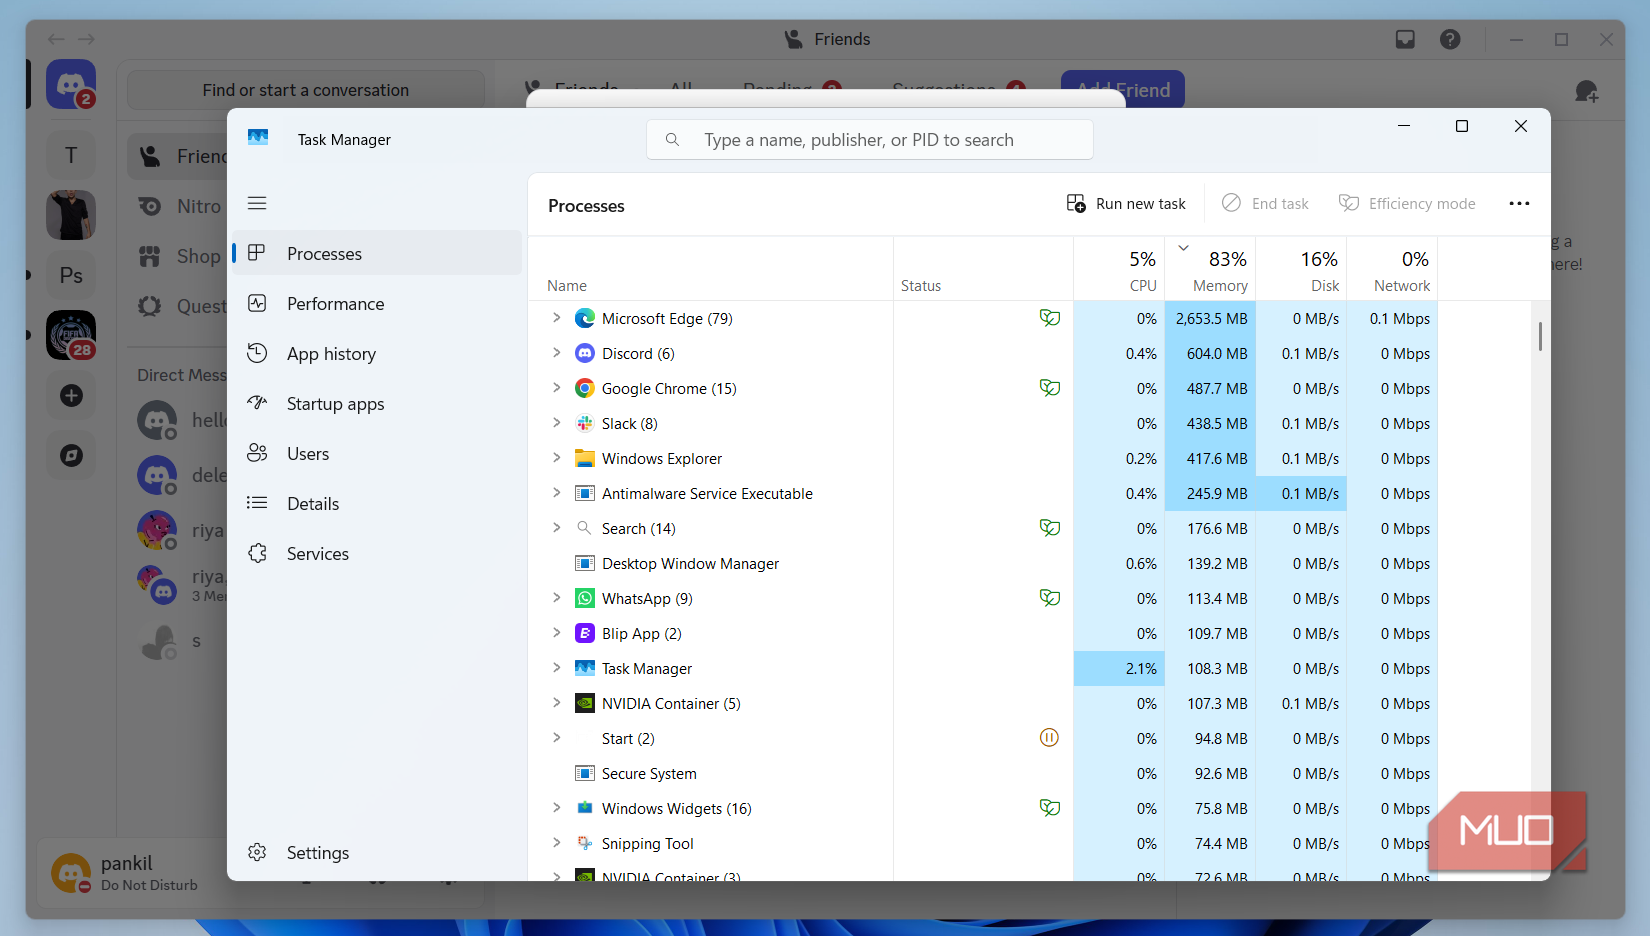Select the Slack process icon
Image resolution: width=1650 pixels, height=936 pixels.
pyautogui.click(x=585, y=423)
